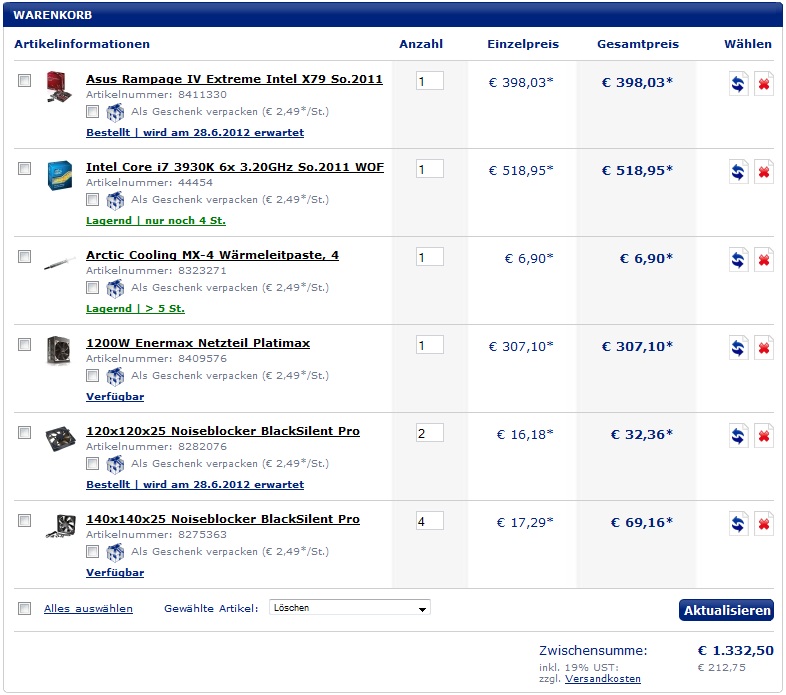Refresh the Arctic Cooling MX-4 item row
The image size is (786, 695).
point(738,260)
